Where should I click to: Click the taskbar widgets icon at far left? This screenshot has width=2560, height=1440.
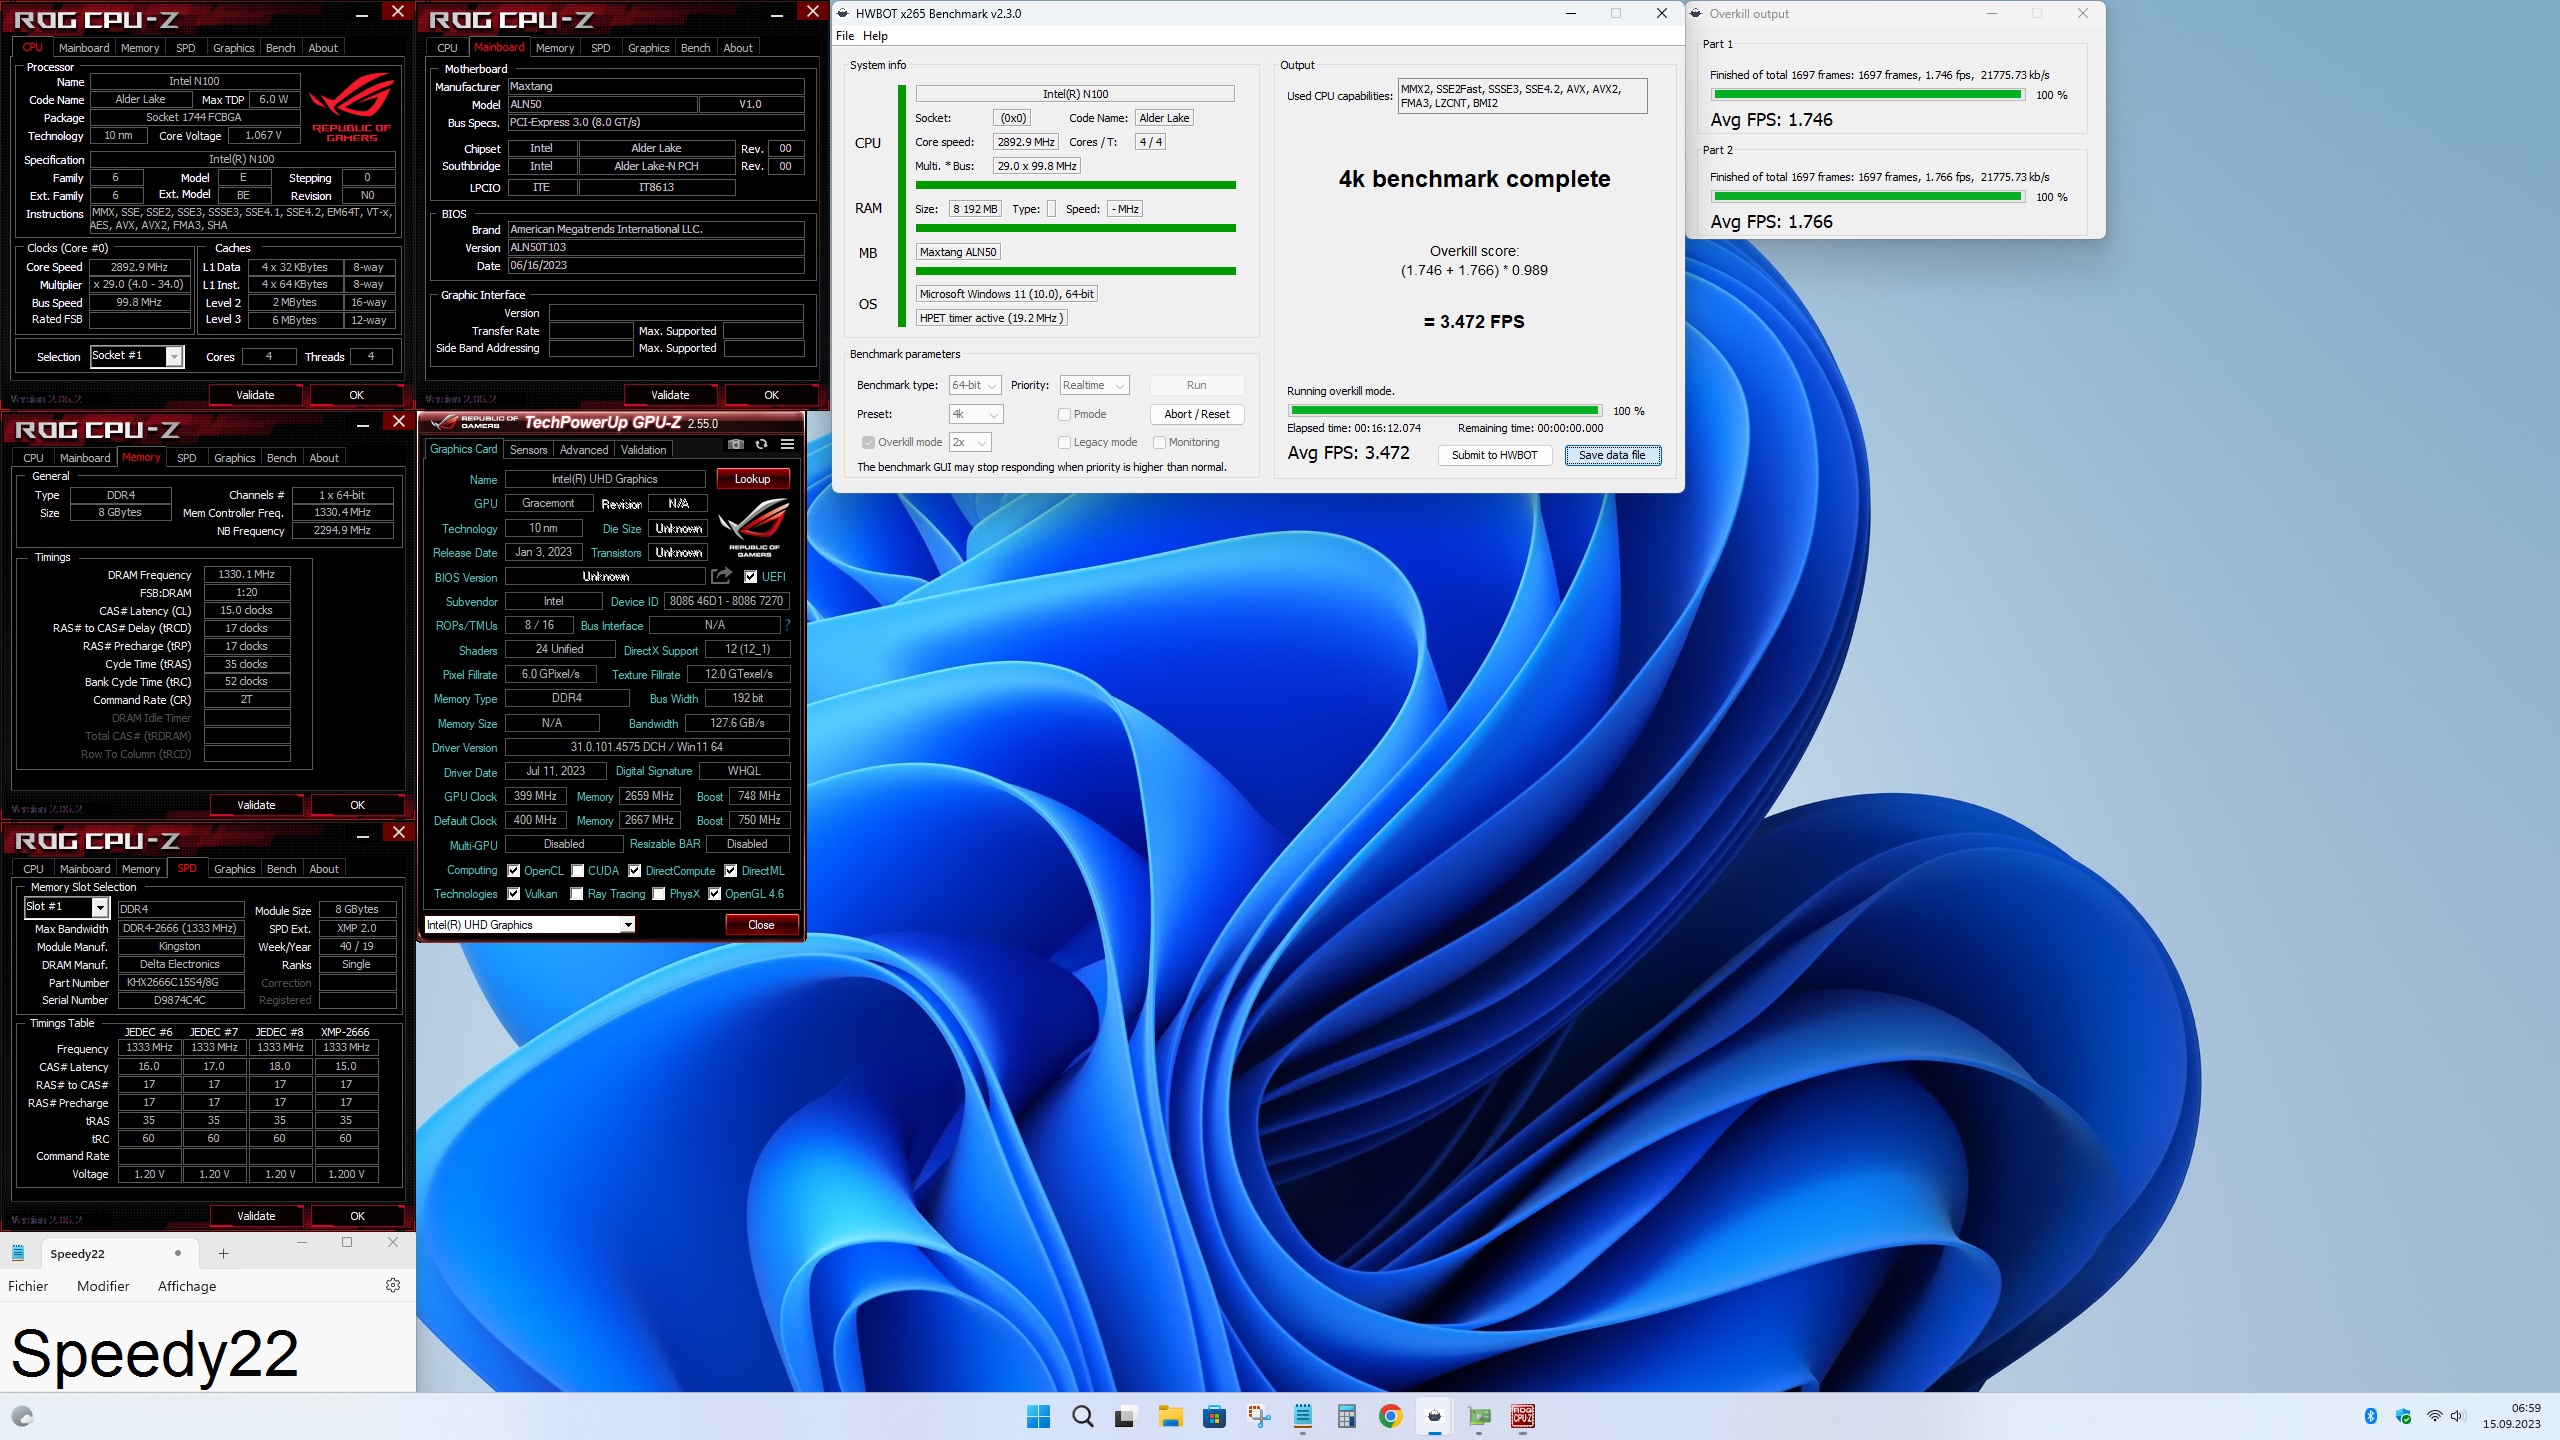(22, 1416)
